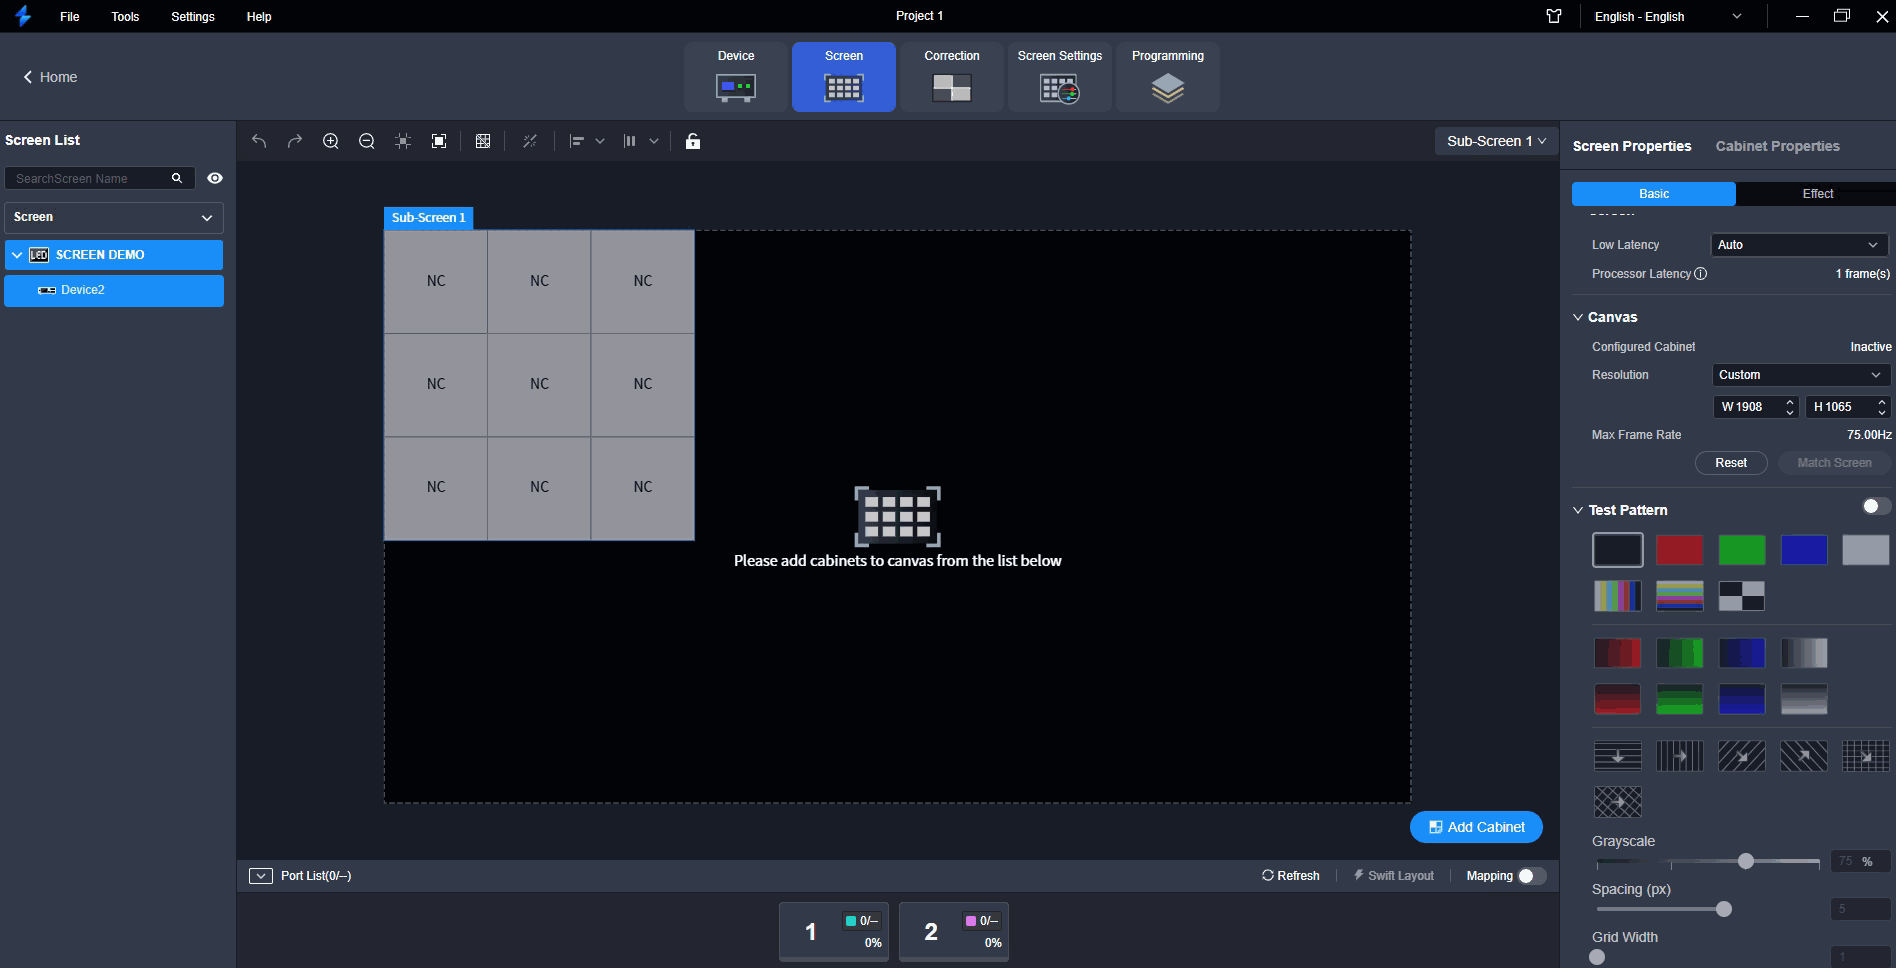Collapse the Port List panel
Screen dimensions: 1896x968
tap(261, 876)
